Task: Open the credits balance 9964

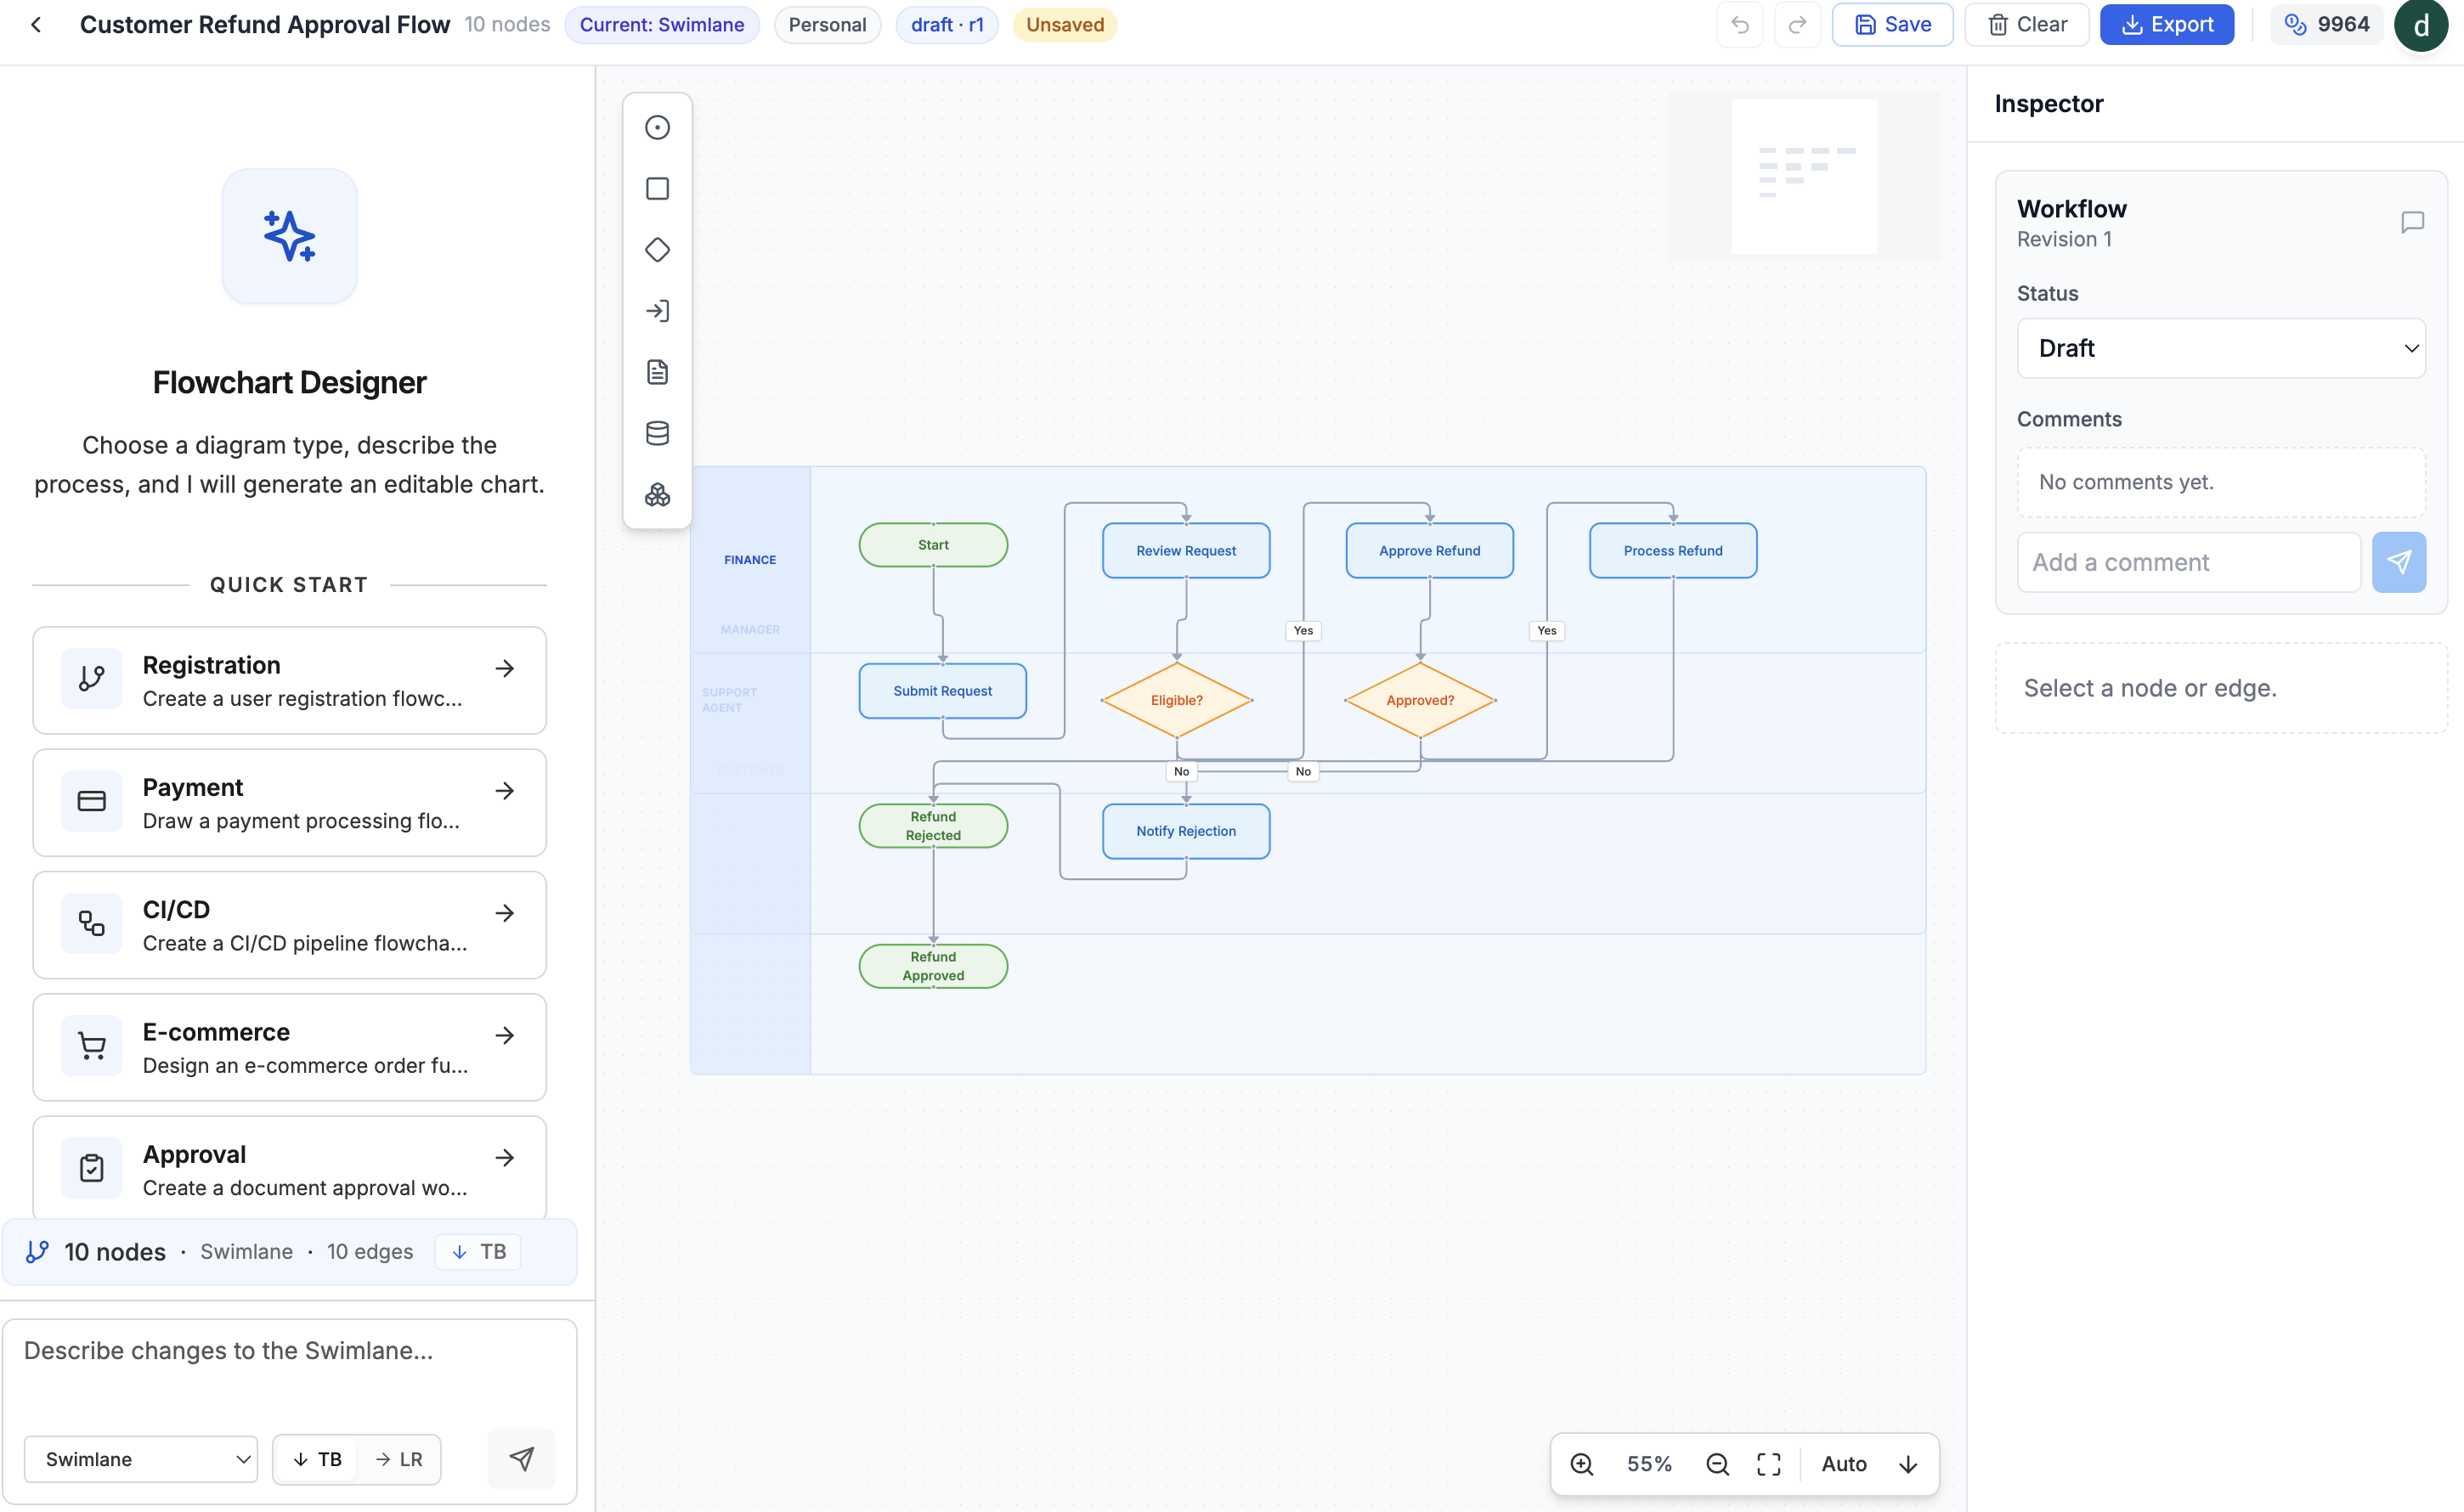Action: (x=2326, y=25)
